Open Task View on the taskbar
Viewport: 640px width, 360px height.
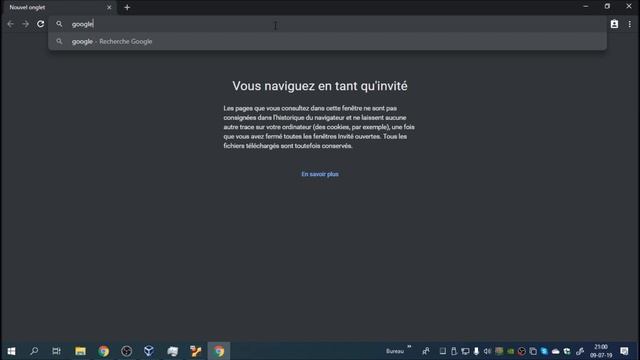point(56,351)
